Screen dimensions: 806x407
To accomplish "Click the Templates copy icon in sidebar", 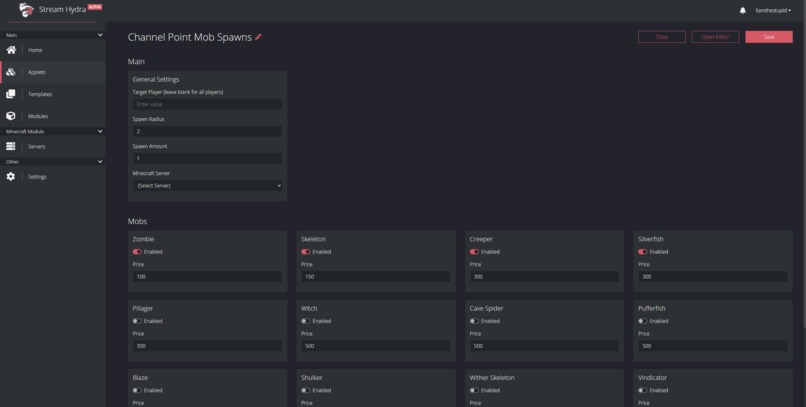I will tap(11, 94).
